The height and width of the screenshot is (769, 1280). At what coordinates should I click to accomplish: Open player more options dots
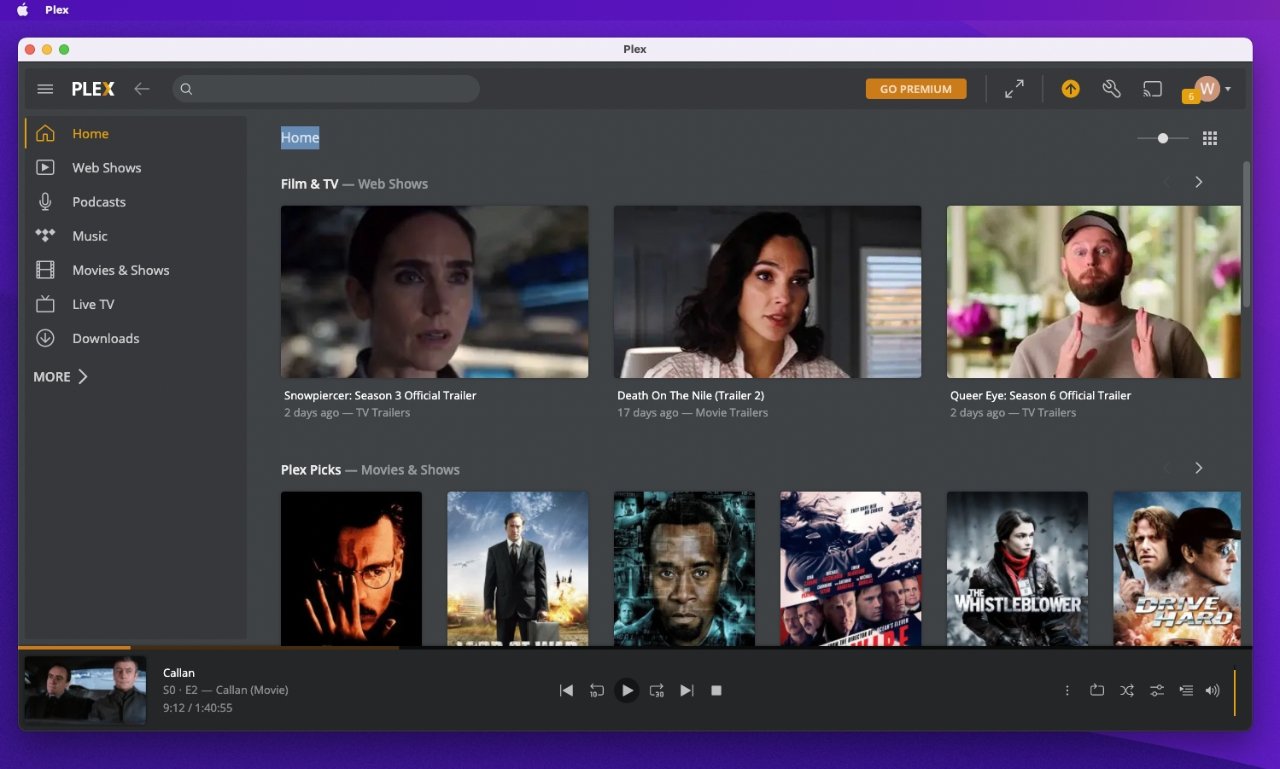click(x=1067, y=690)
